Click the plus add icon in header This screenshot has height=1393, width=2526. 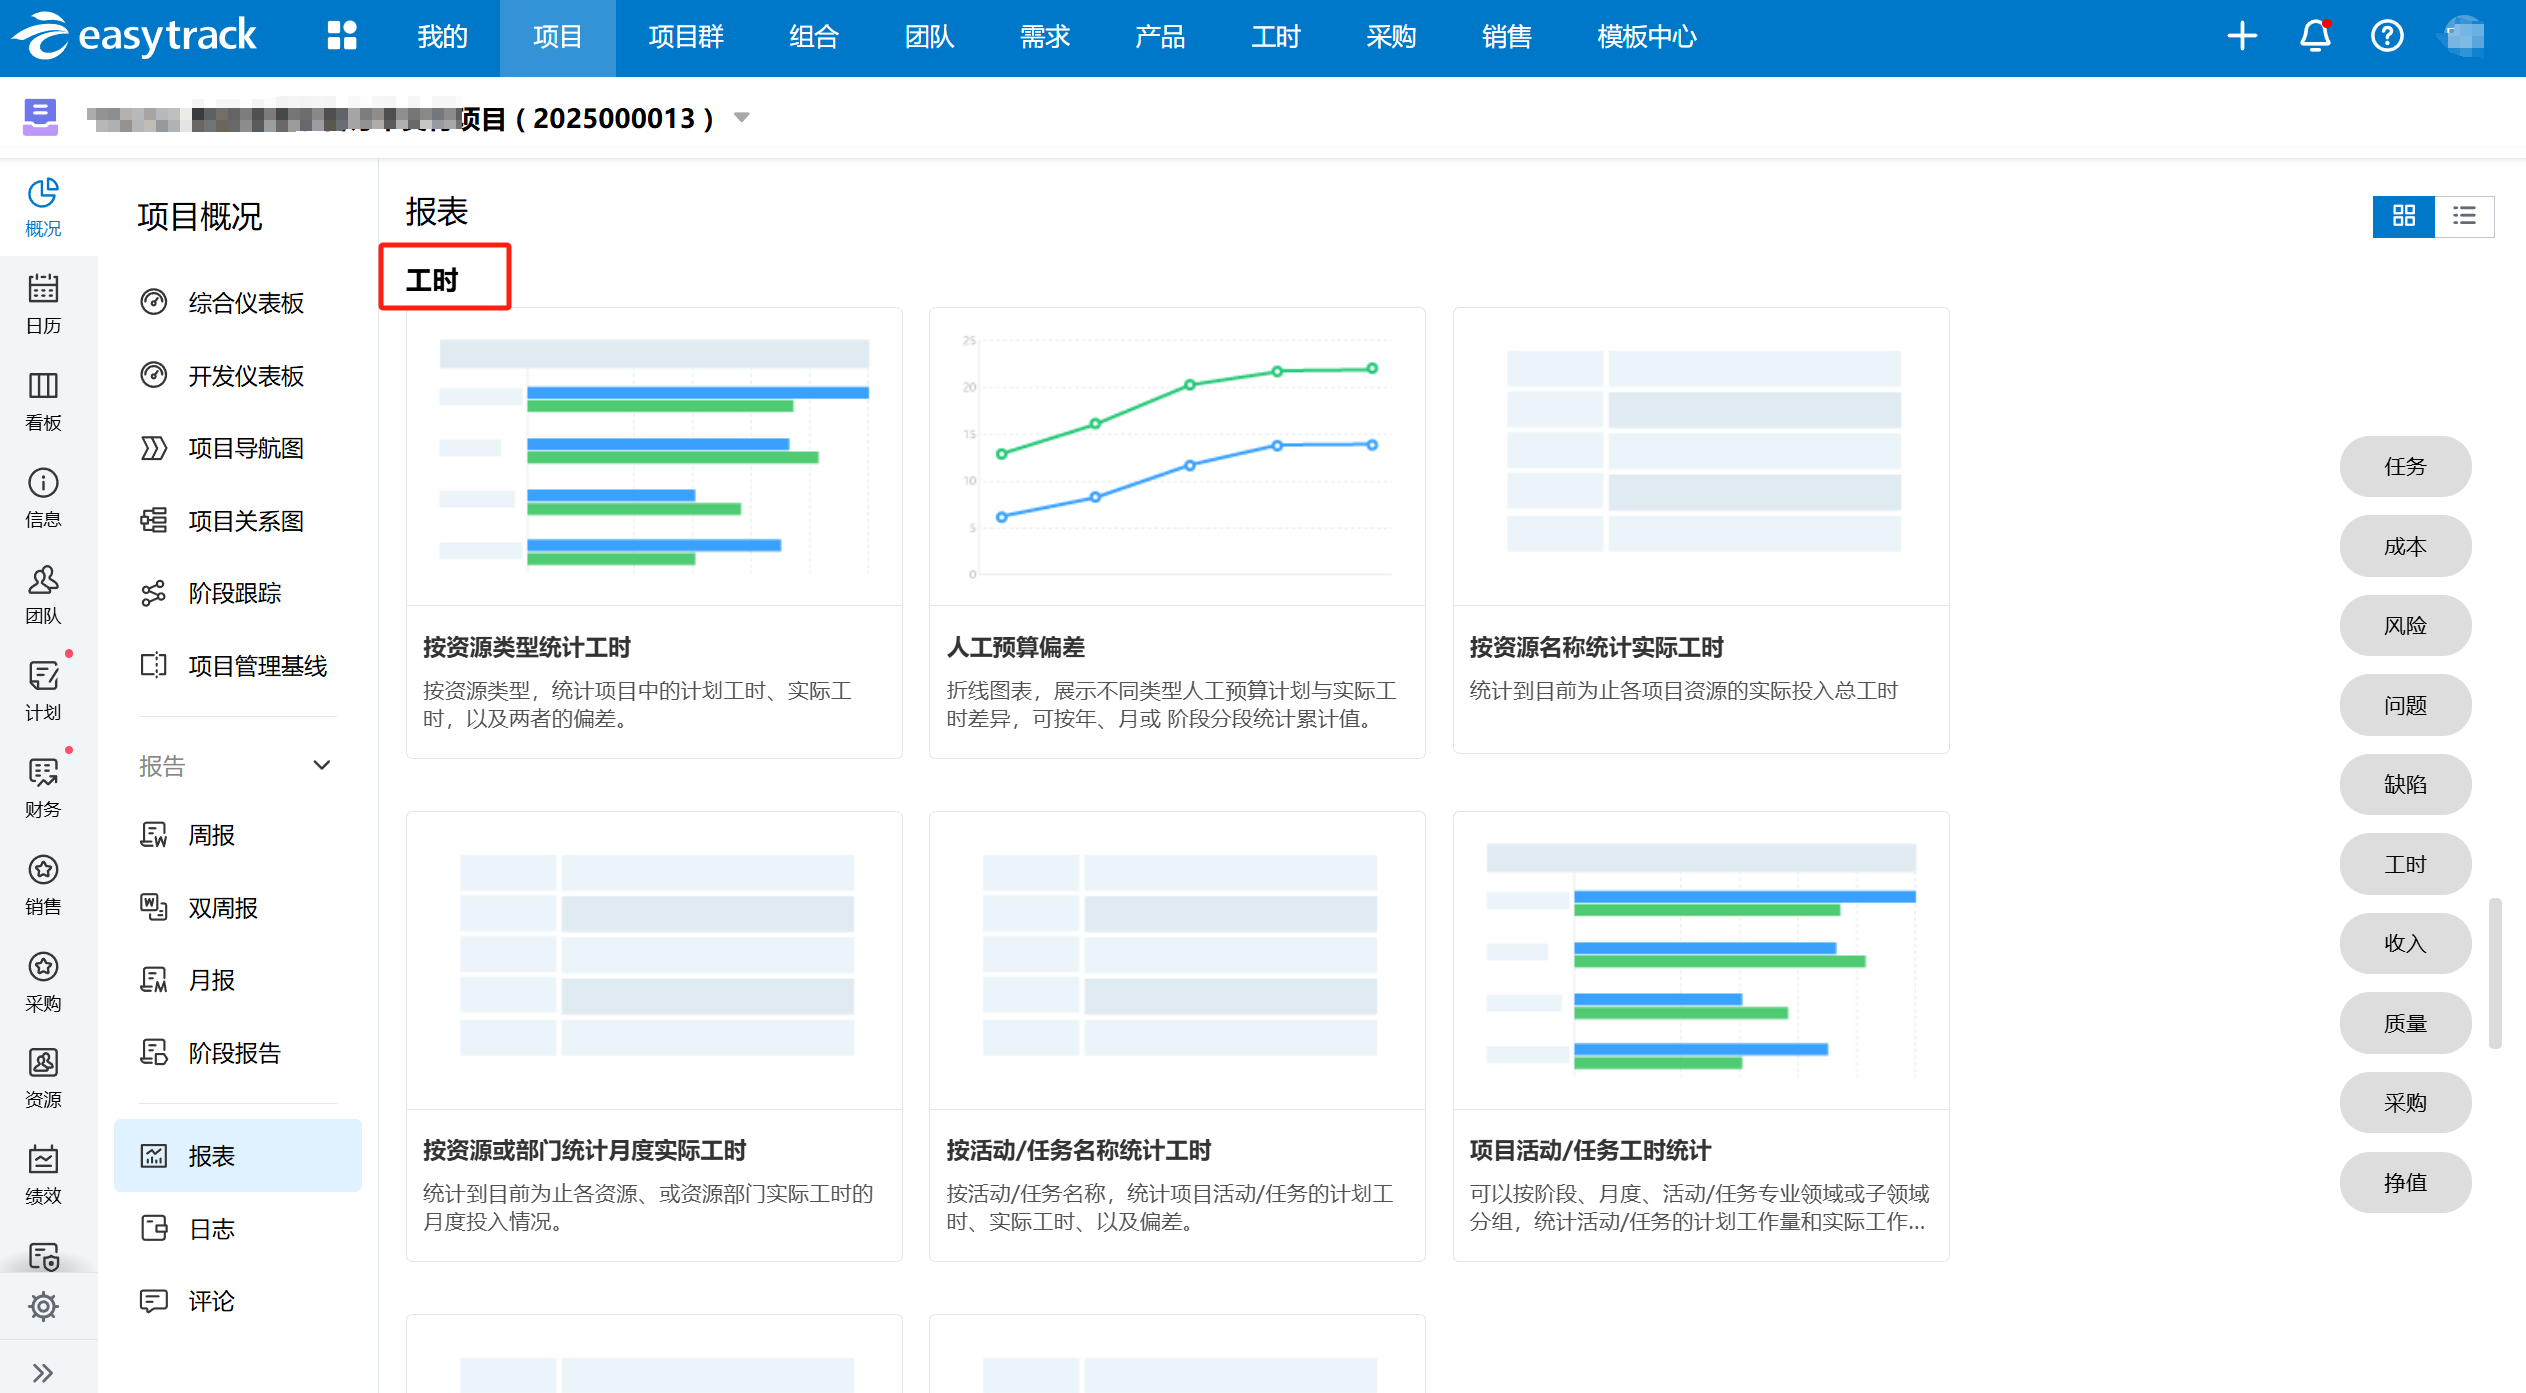tap(2242, 36)
